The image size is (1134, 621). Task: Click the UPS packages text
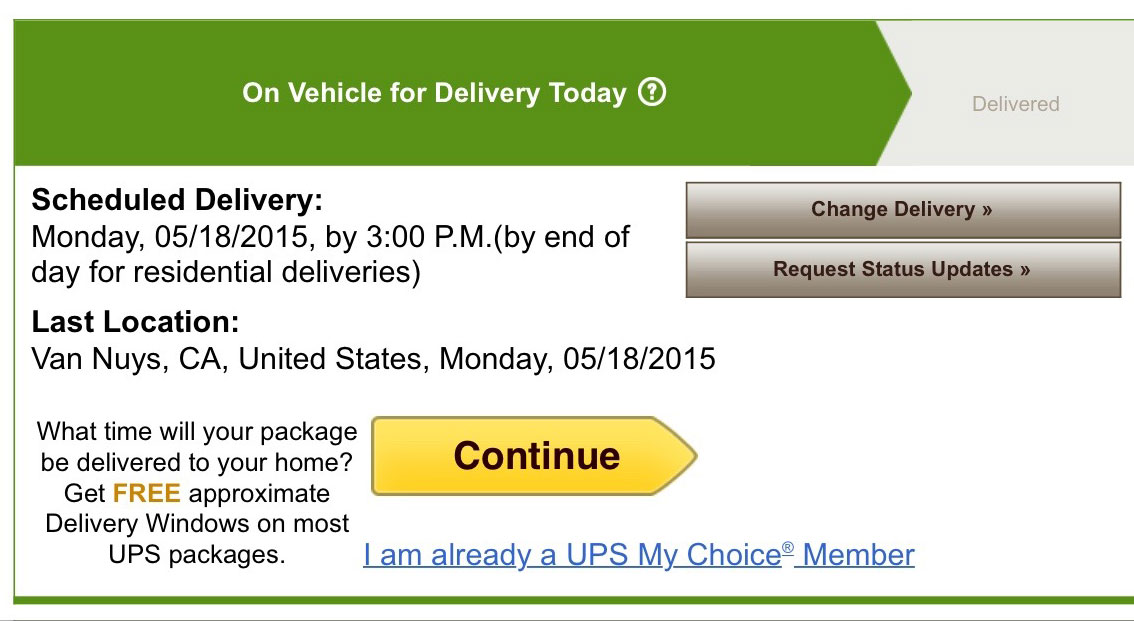point(197,554)
